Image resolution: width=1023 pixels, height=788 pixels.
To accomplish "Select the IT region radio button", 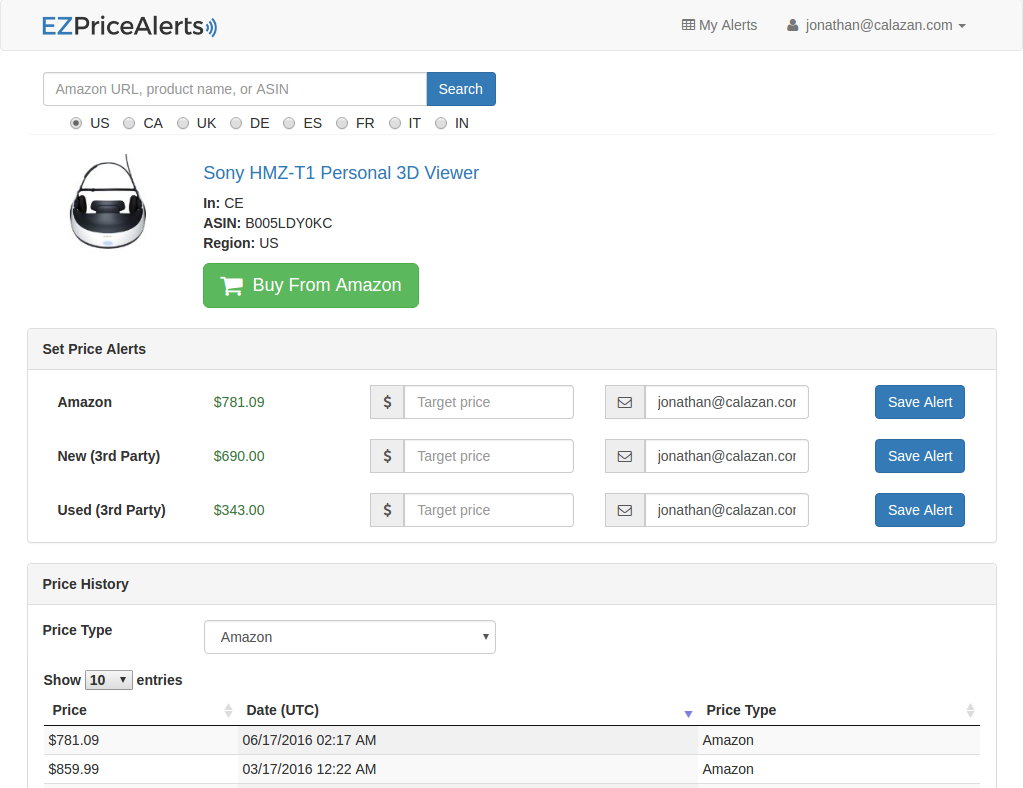I will pos(395,123).
